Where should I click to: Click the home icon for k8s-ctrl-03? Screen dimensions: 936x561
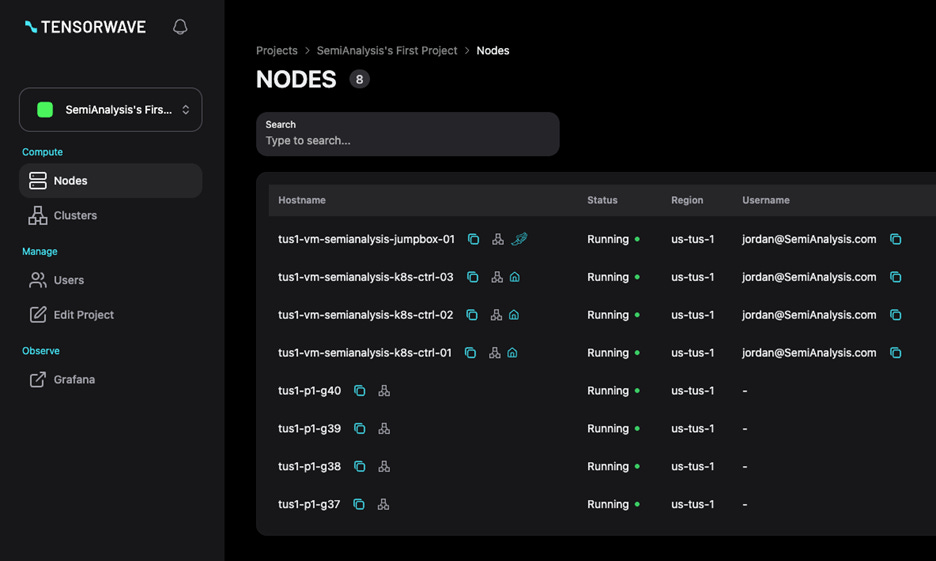click(x=515, y=277)
